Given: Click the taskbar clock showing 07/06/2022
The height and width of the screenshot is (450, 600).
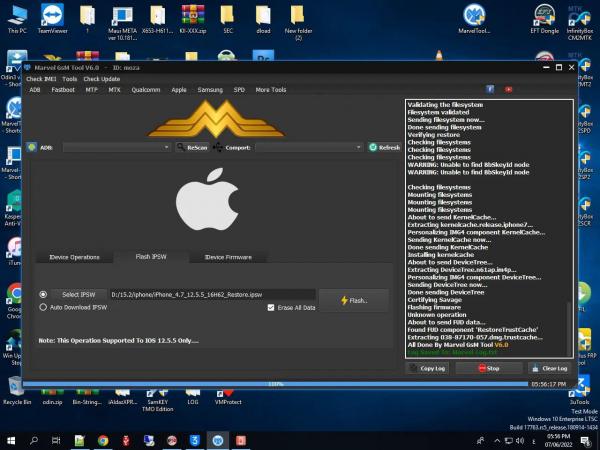Looking at the screenshot, I should point(558,441).
